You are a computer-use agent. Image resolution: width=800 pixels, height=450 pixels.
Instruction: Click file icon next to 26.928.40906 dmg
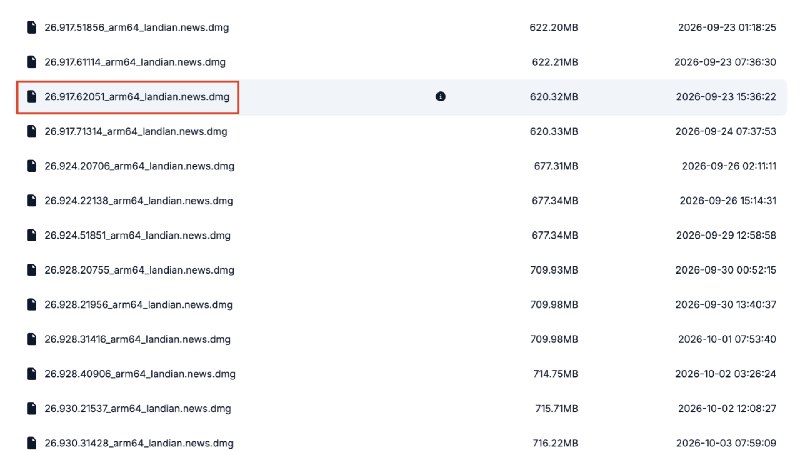(x=32, y=374)
